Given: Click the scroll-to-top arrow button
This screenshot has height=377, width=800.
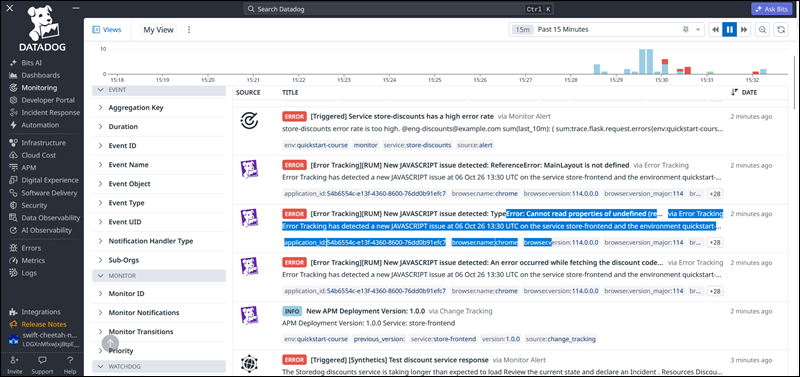Looking at the screenshot, I should click(x=111, y=343).
